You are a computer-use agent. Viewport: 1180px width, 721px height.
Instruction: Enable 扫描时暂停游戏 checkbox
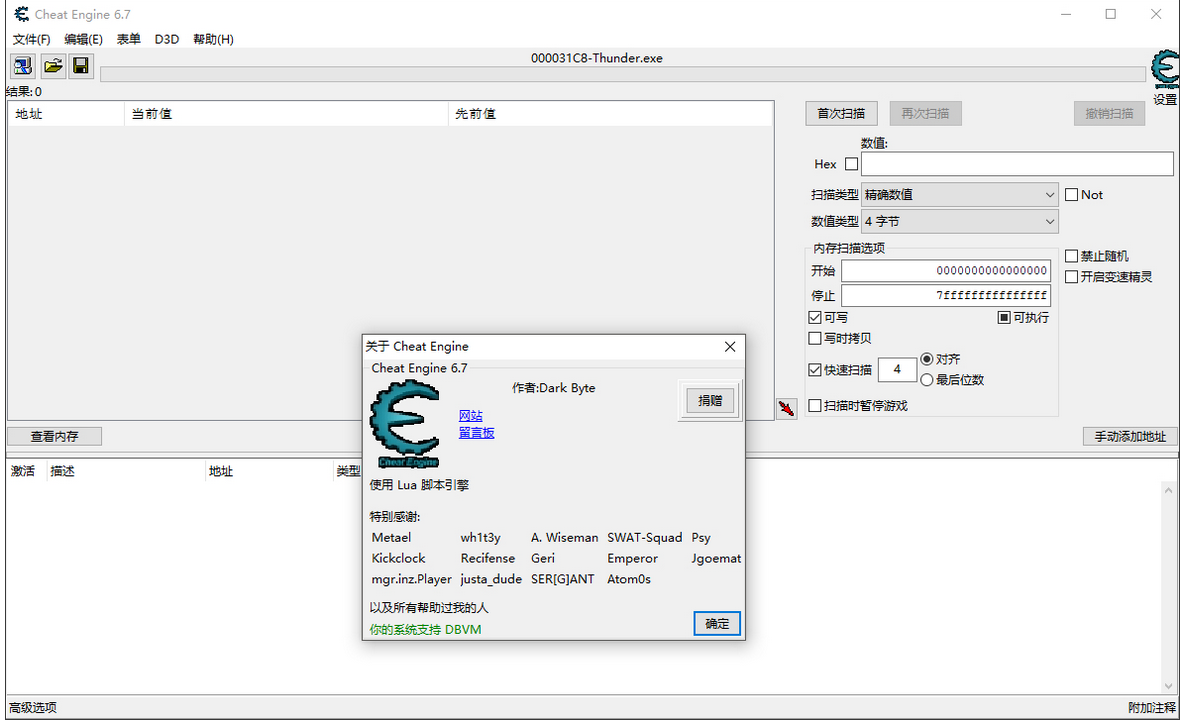point(814,406)
